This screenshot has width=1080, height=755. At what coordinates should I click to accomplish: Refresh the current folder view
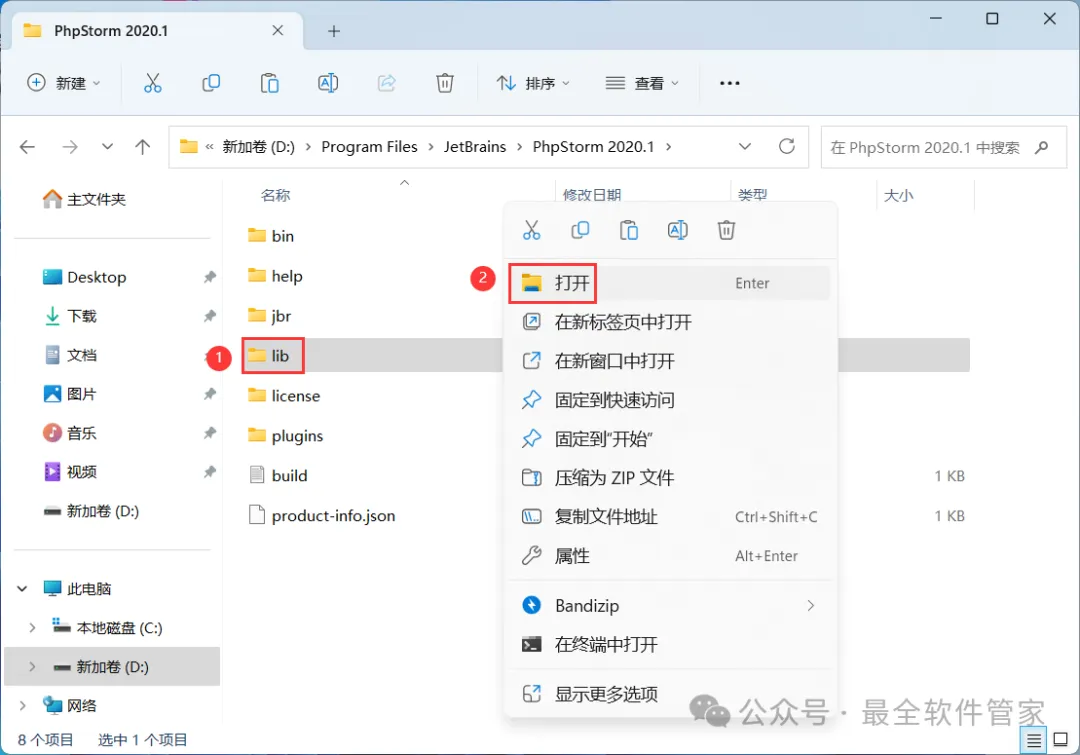coord(787,146)
